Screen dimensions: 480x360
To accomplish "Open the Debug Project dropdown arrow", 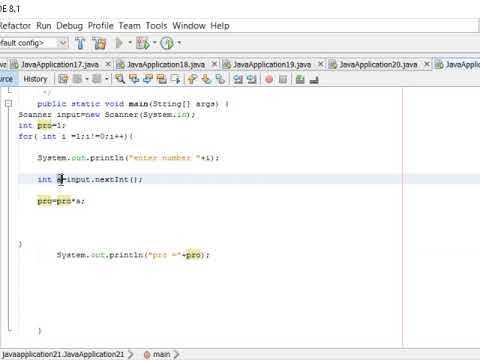I will coord(155,43).
